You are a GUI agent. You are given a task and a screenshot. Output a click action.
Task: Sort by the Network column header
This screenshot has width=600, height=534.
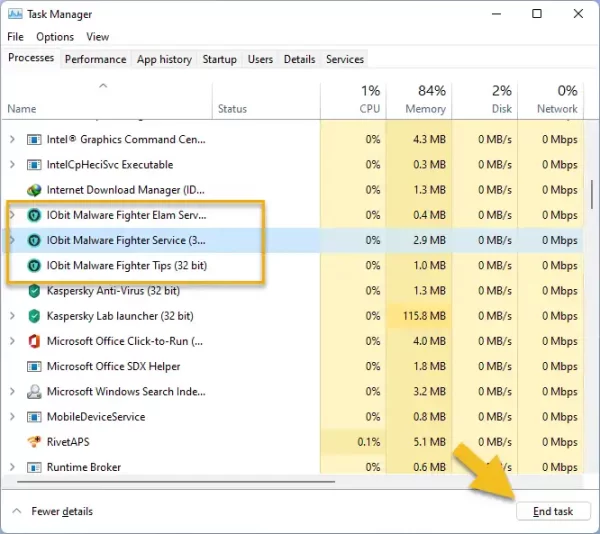551,100
